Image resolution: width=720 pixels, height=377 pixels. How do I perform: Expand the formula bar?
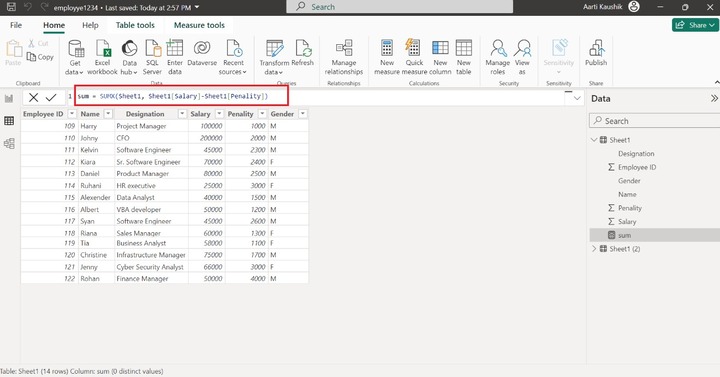click(x=577, y=98)
